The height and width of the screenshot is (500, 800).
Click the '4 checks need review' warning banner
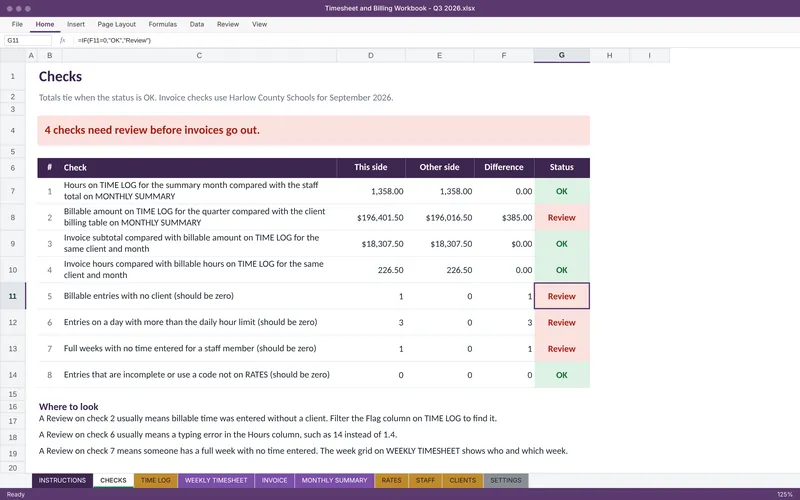313,130
